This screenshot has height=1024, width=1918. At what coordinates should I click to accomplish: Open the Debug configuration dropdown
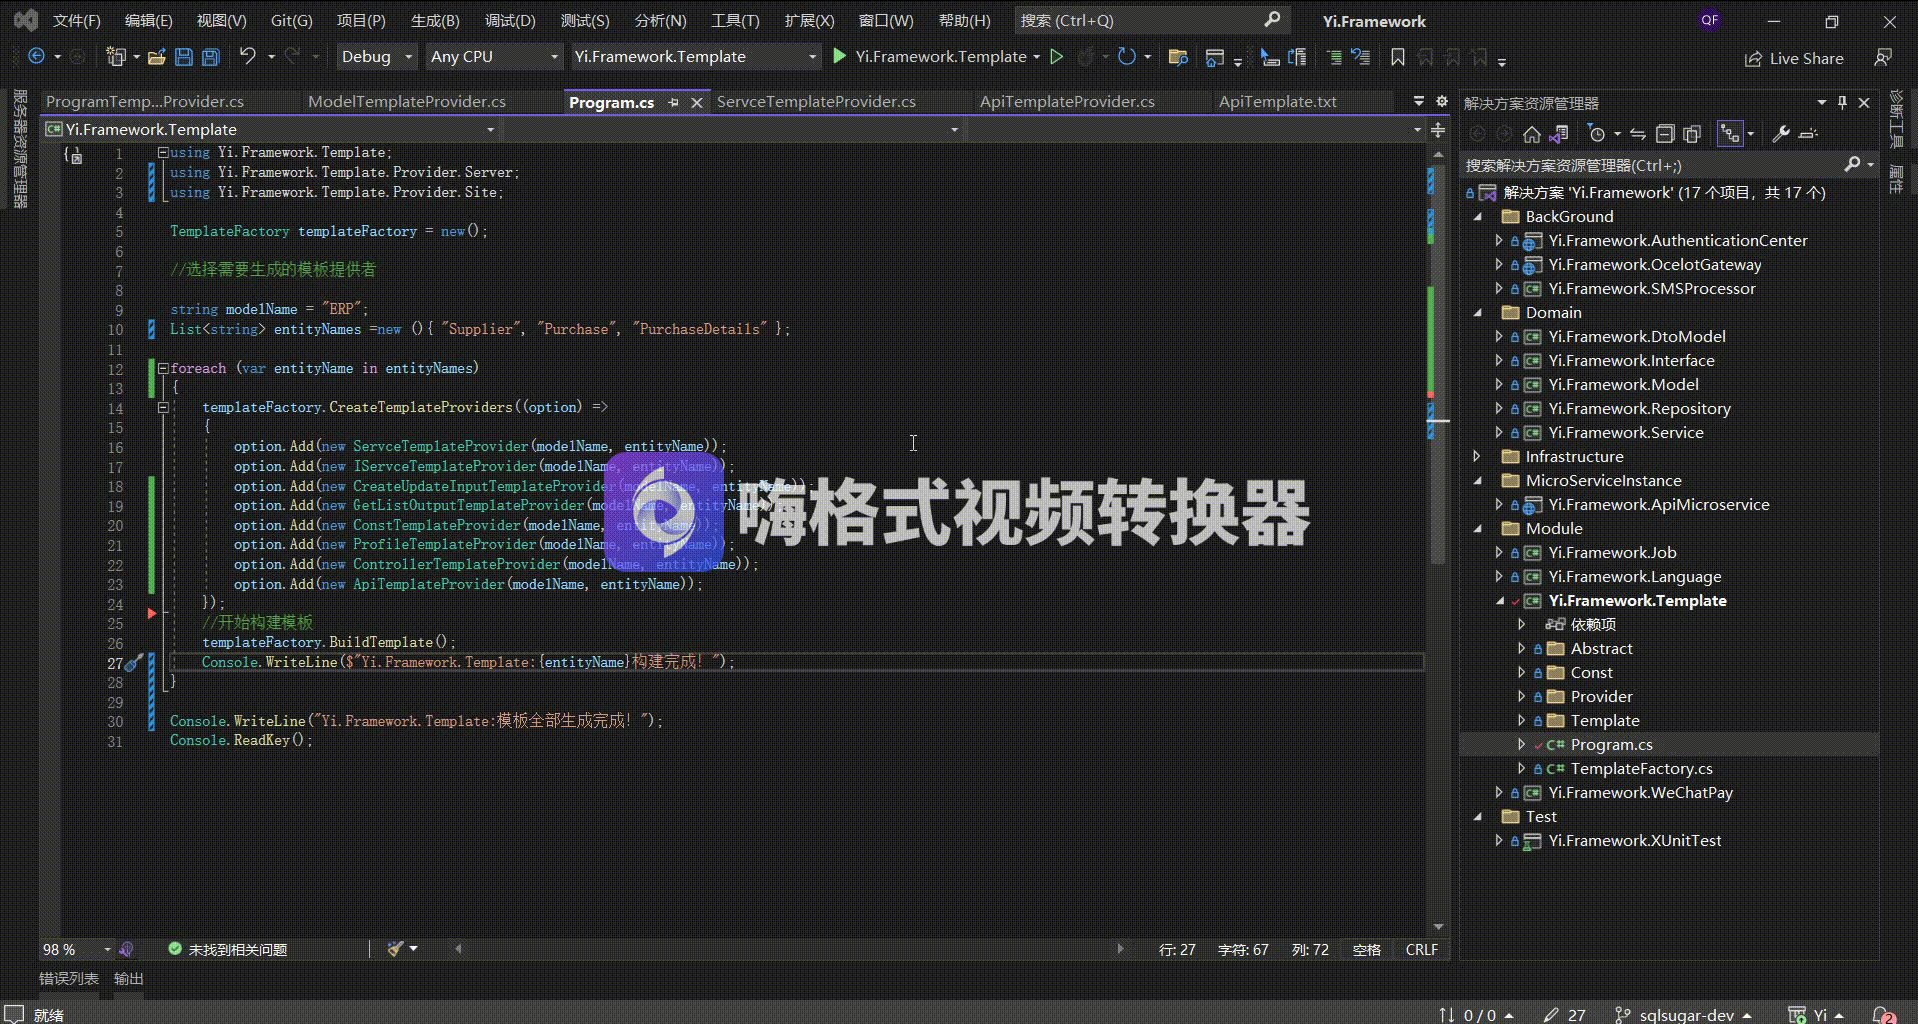click(376, 57)
